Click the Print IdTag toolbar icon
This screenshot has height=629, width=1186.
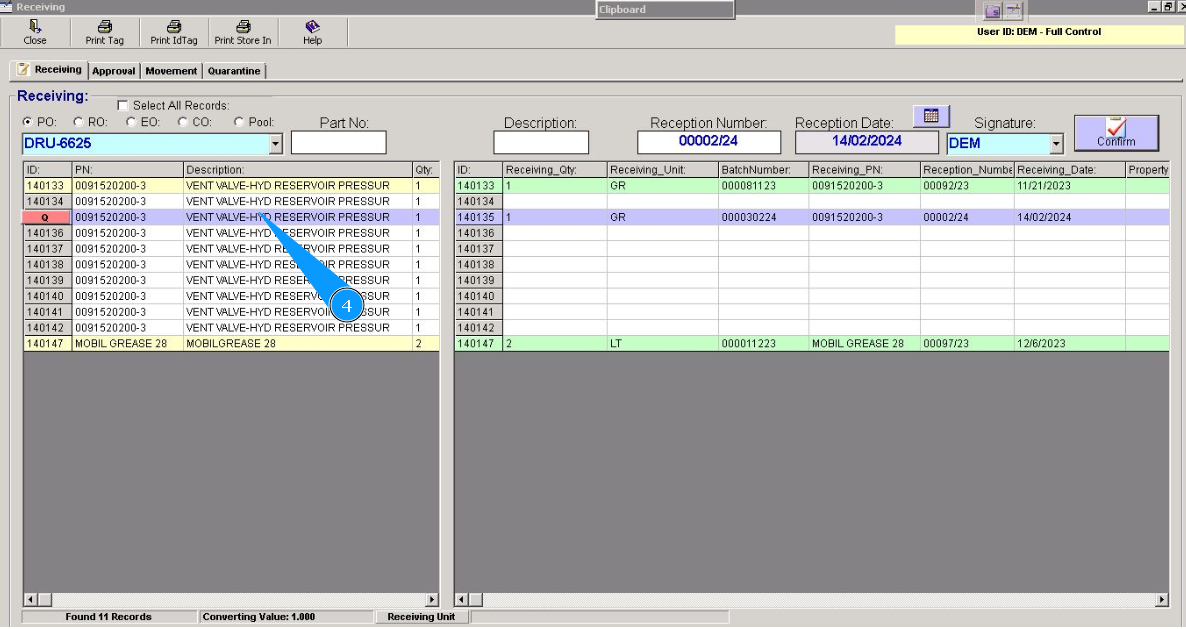(x=174, y=27)
